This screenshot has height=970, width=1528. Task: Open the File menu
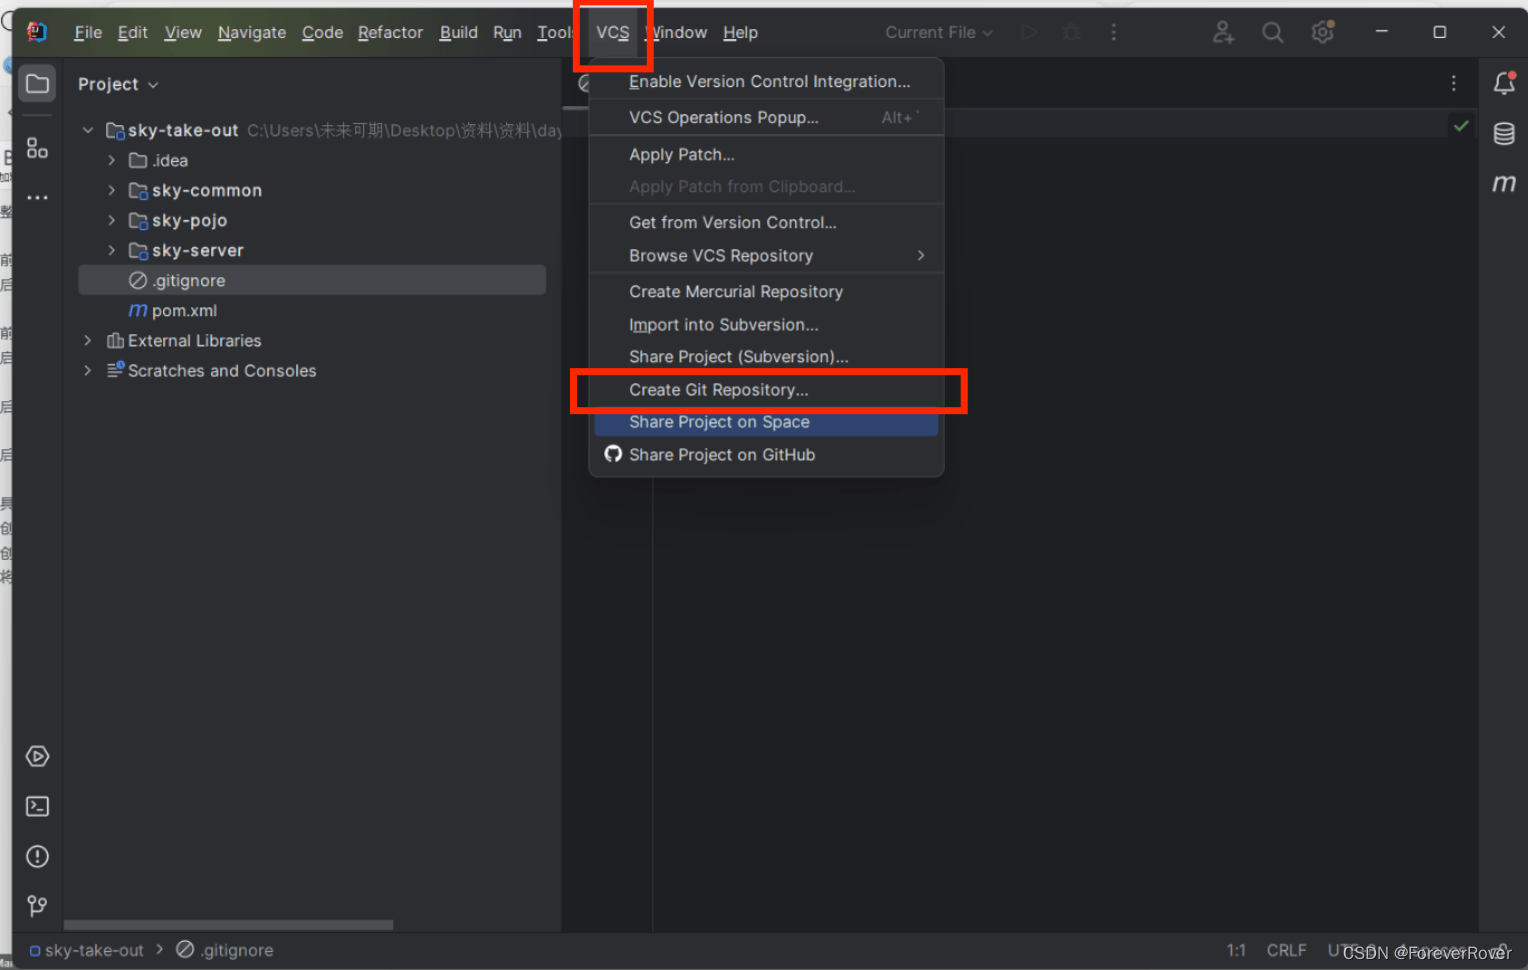point(88,32)
